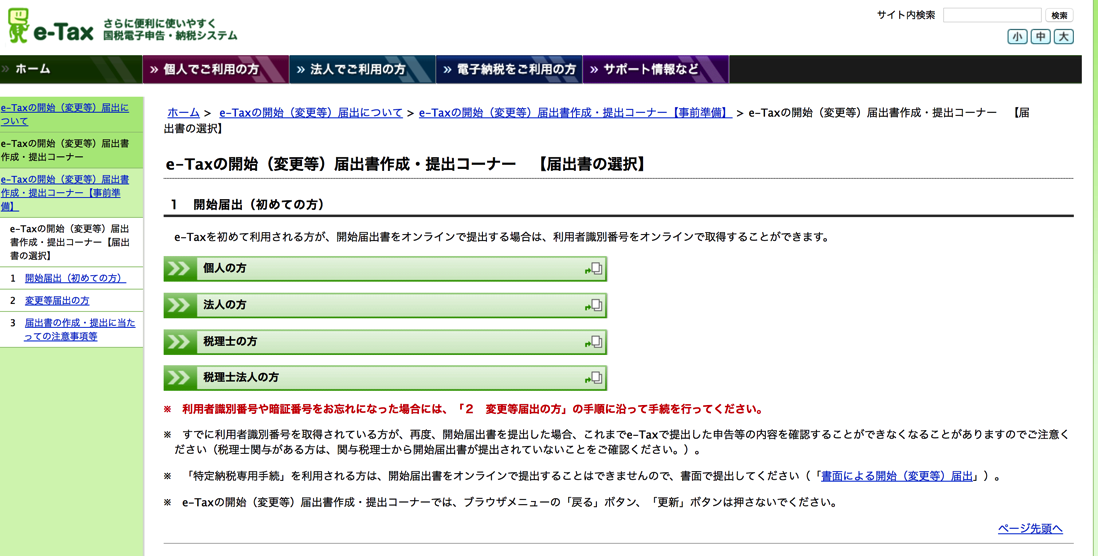
Task: Open sidebar link e-Taxの開始（変更等）届出について
Action: tap(64, 115)
